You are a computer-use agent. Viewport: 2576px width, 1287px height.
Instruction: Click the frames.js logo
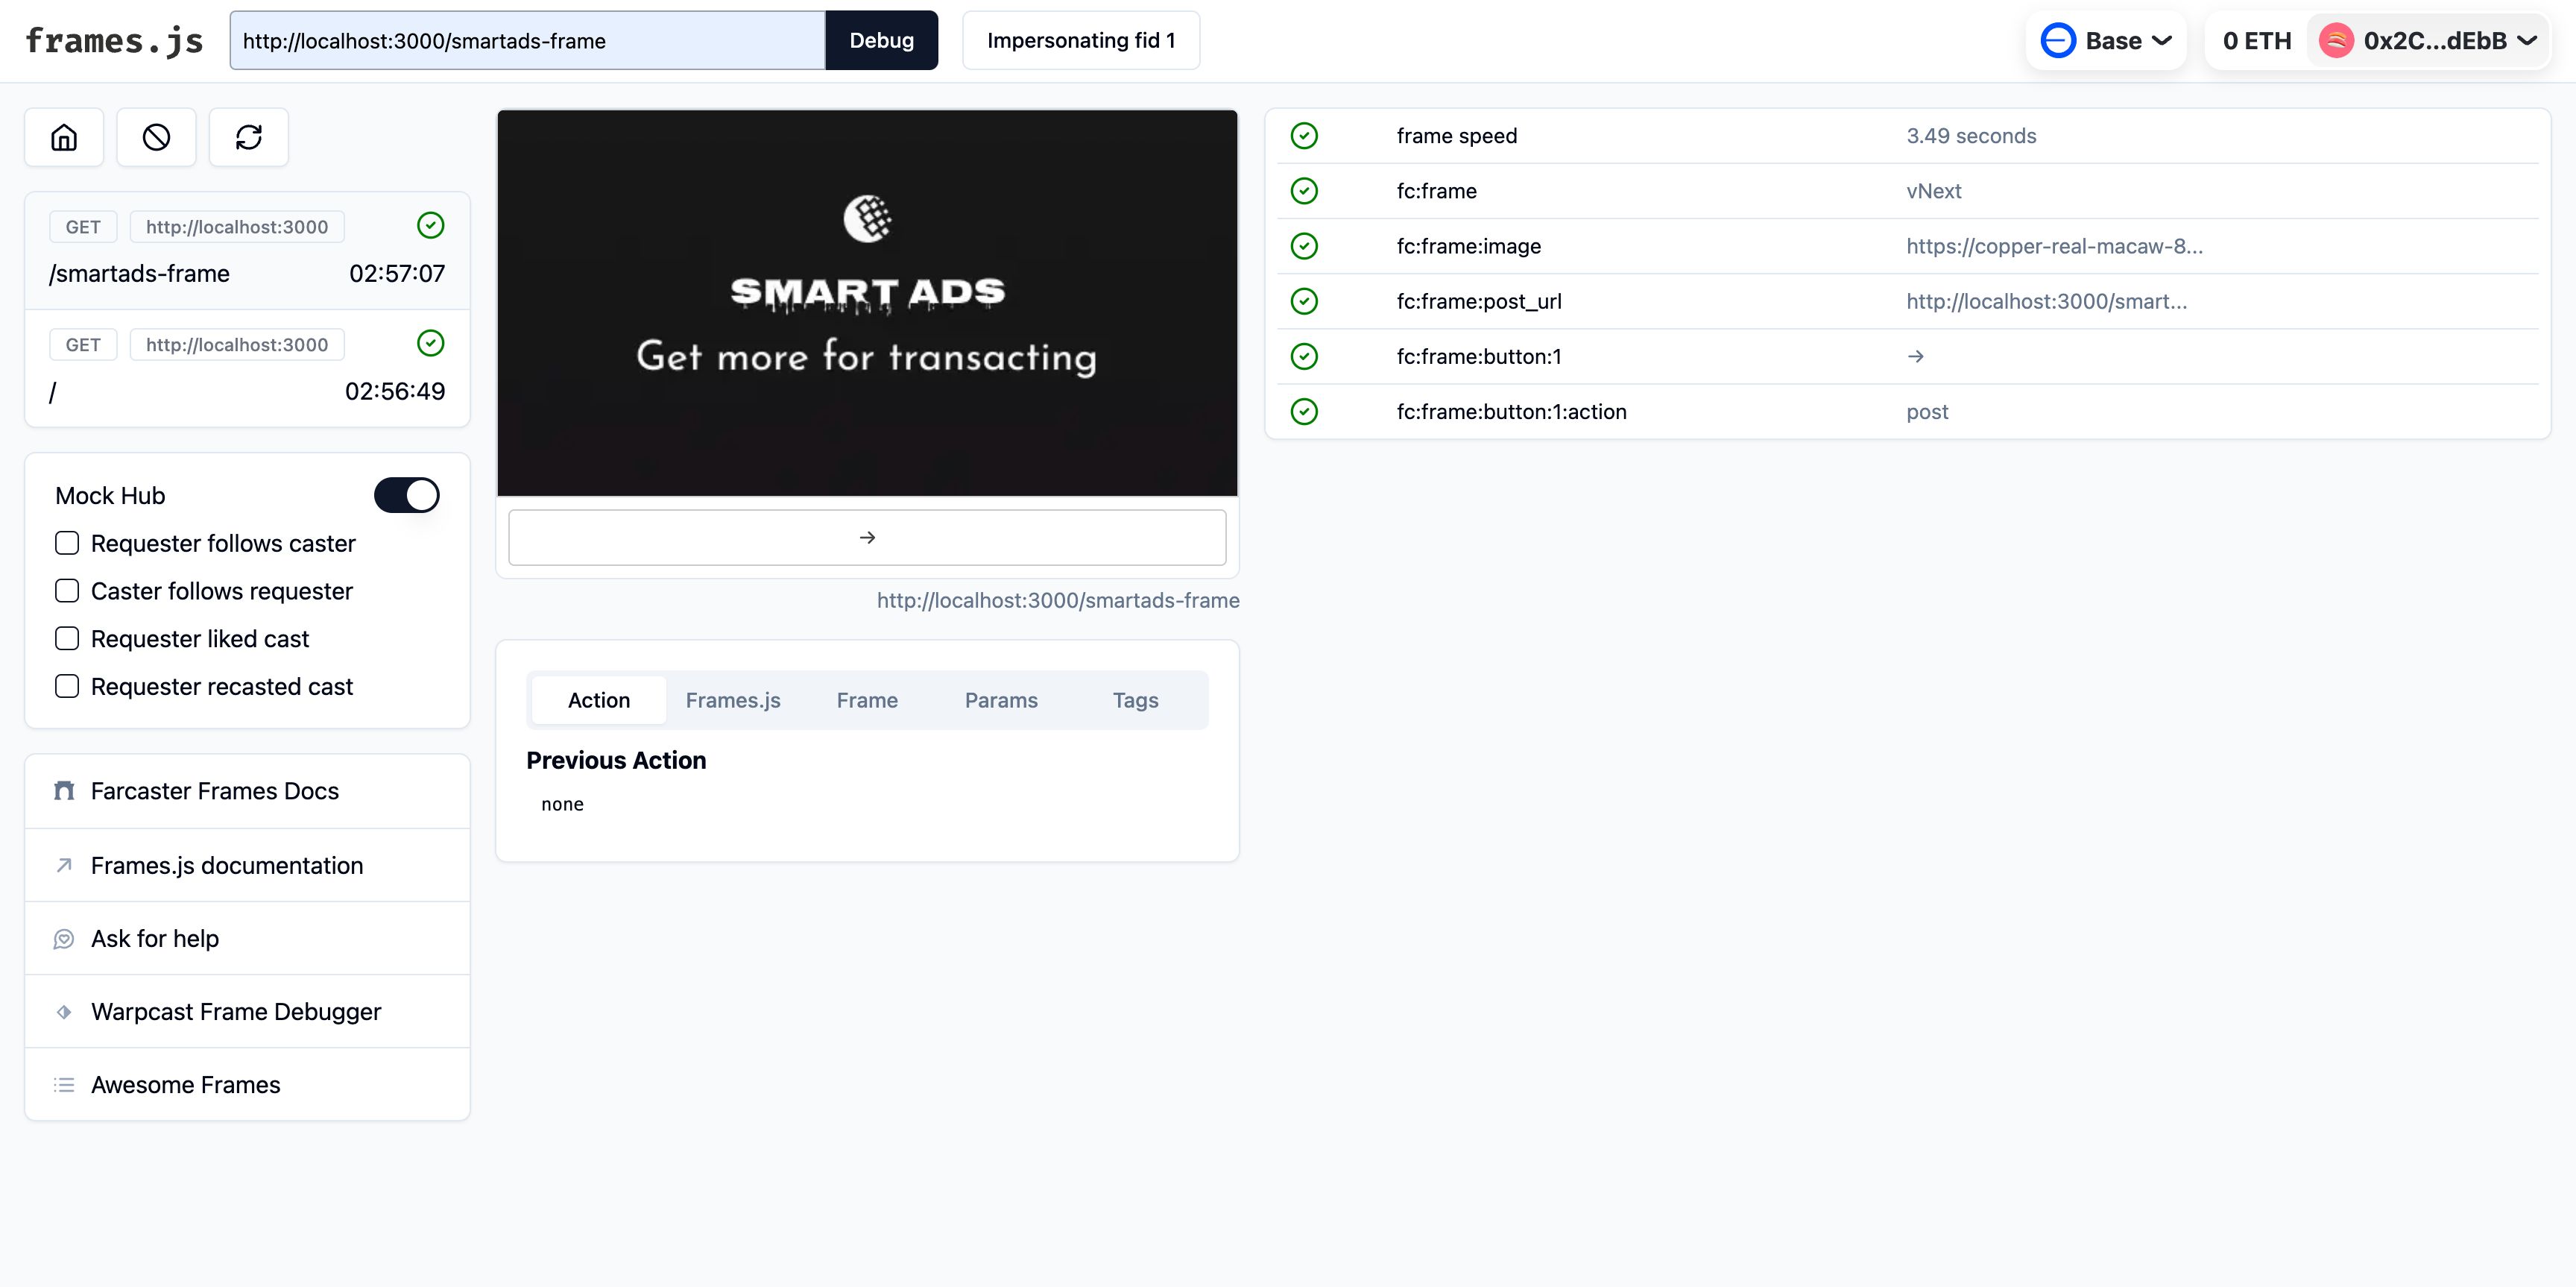[x=114, y=41]
